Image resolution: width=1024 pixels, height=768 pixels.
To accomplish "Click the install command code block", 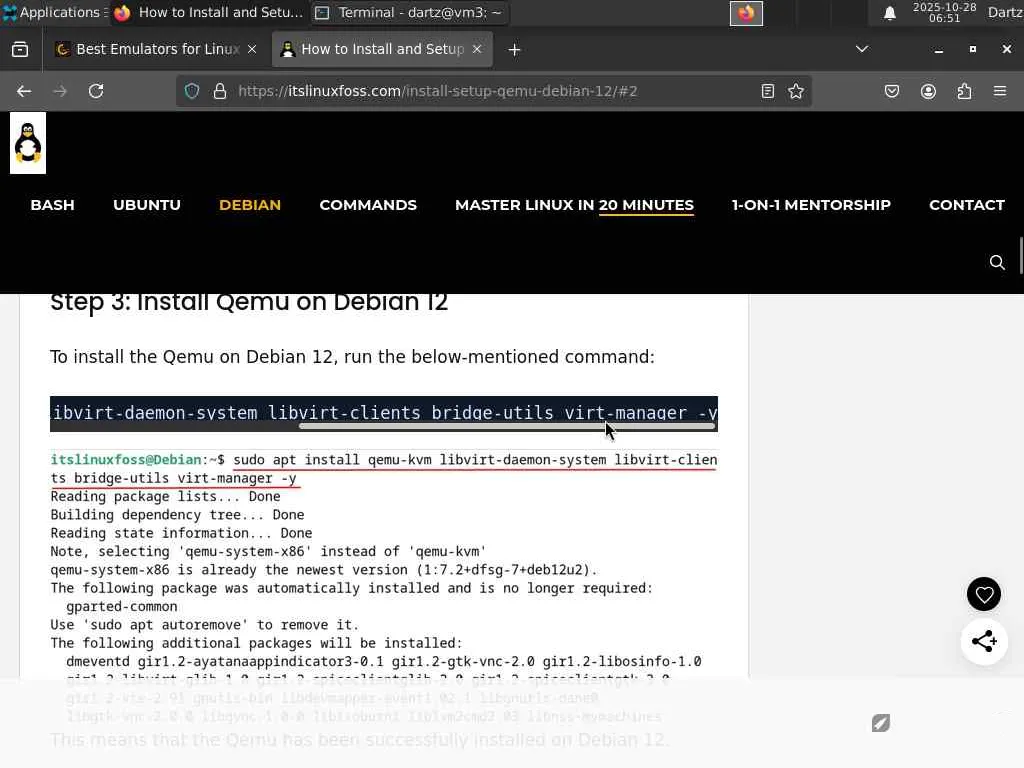I will (x=384, y=413).
